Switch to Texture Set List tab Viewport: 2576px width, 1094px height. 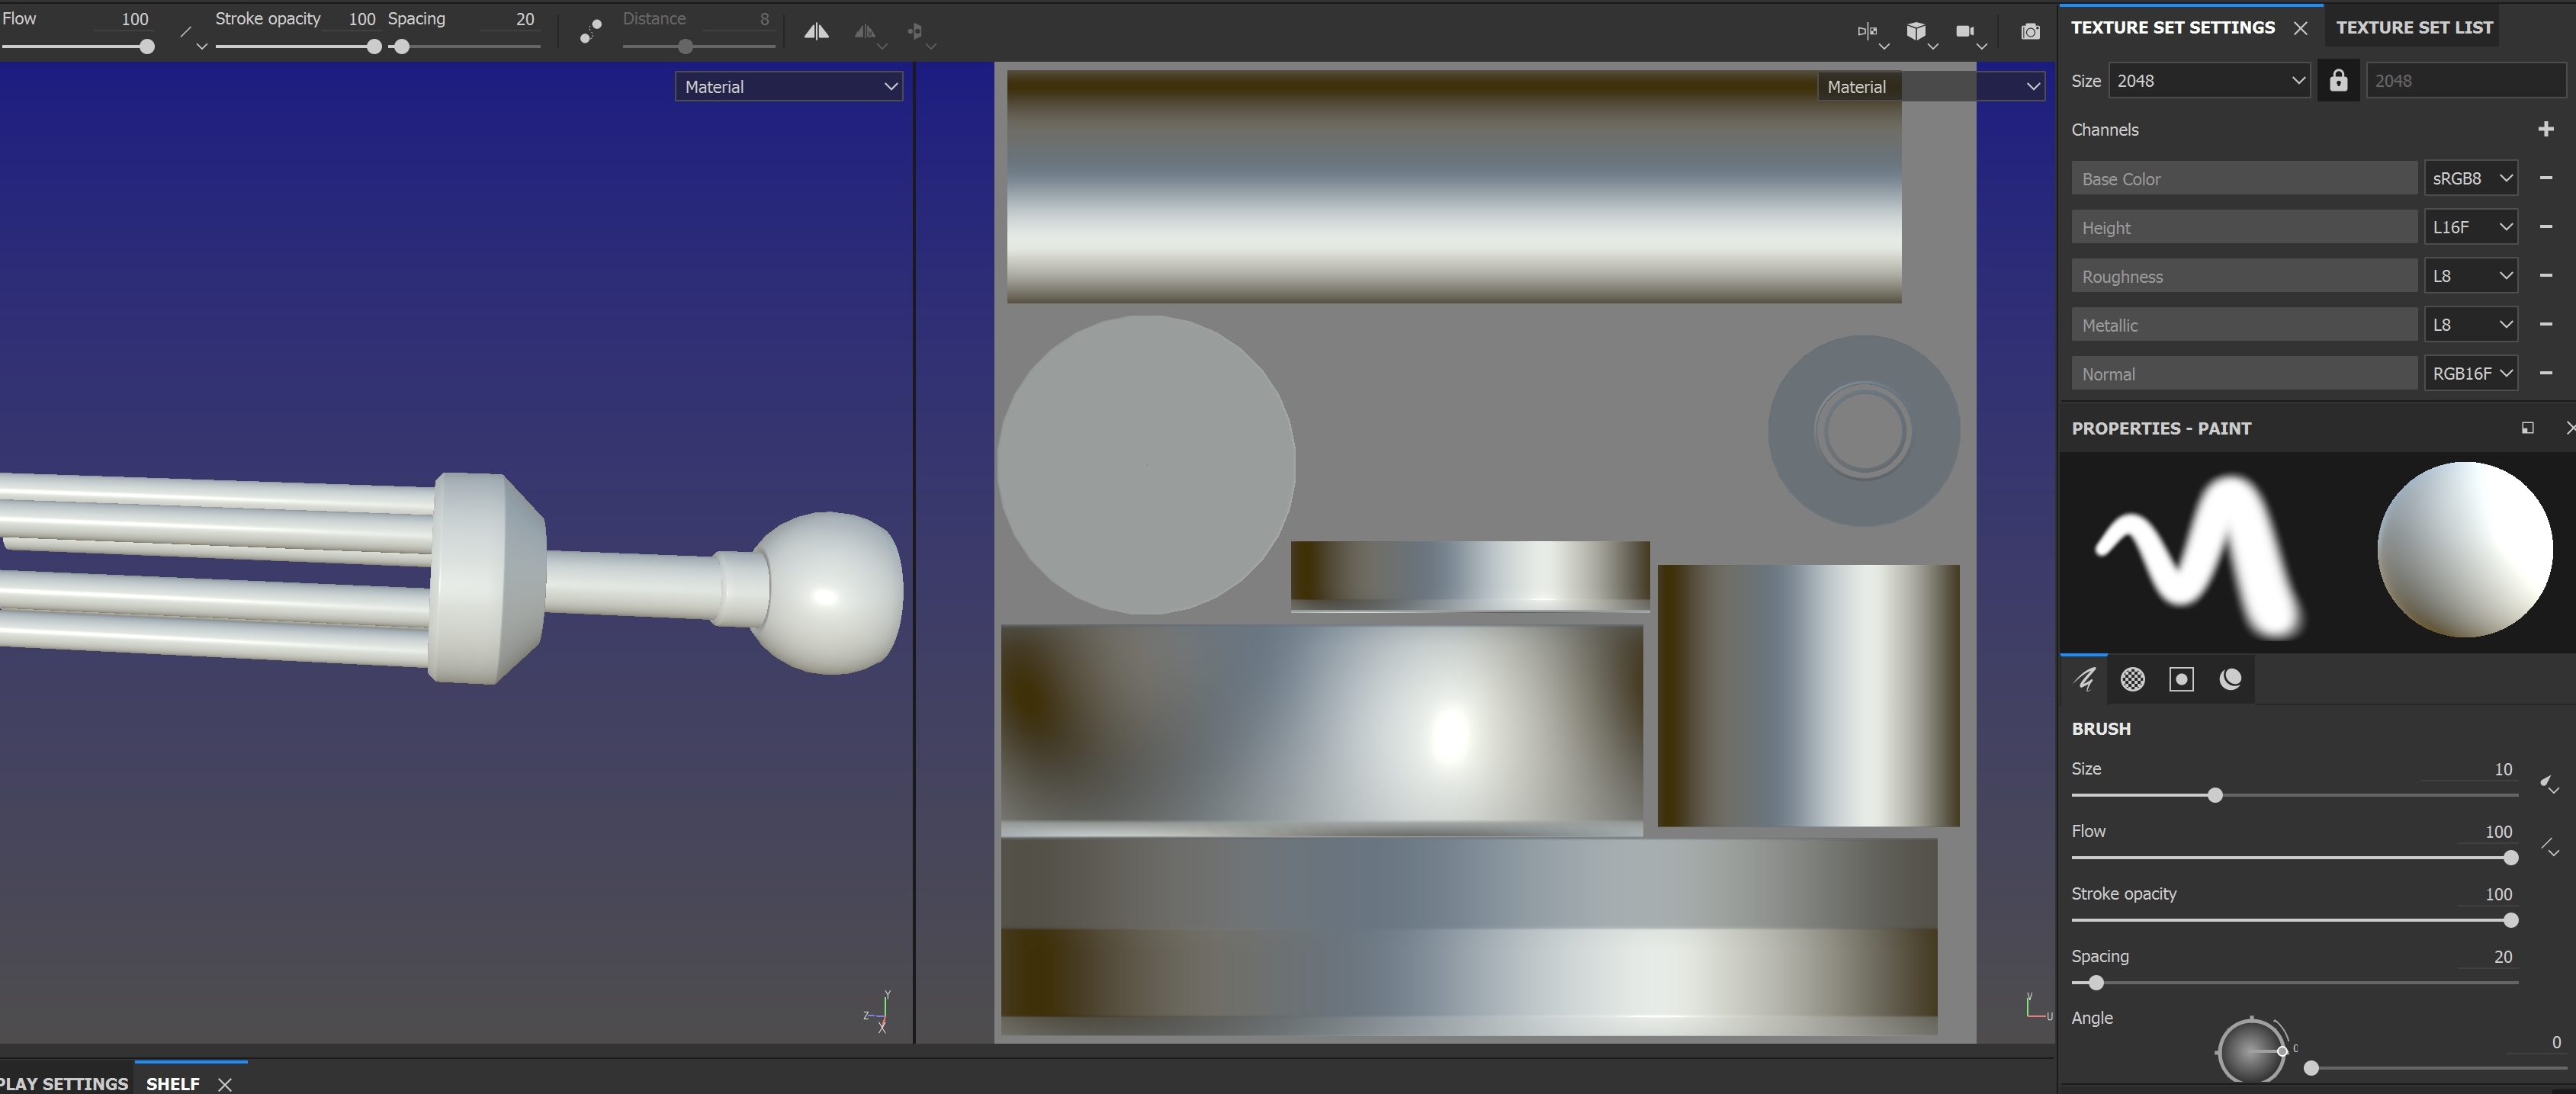pos(2413,27)
